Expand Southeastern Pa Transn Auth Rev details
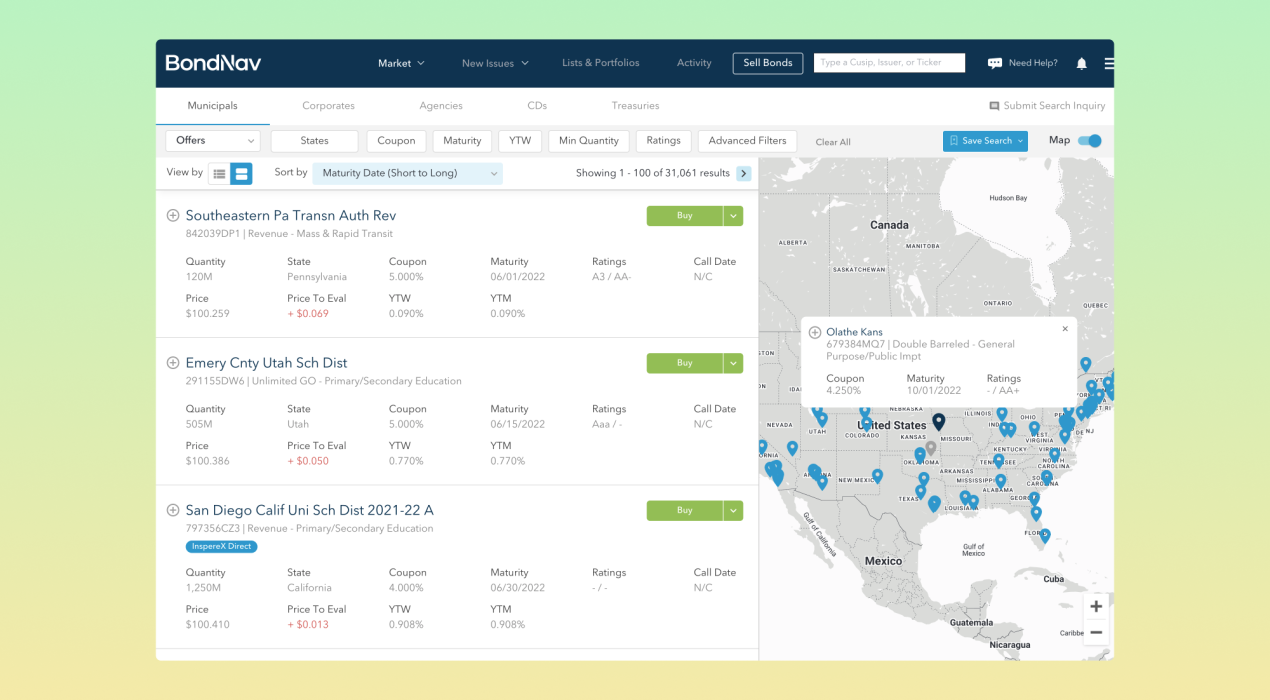Image resolution: width=1270 pixels, height=700 pixels. coord(173,215)
